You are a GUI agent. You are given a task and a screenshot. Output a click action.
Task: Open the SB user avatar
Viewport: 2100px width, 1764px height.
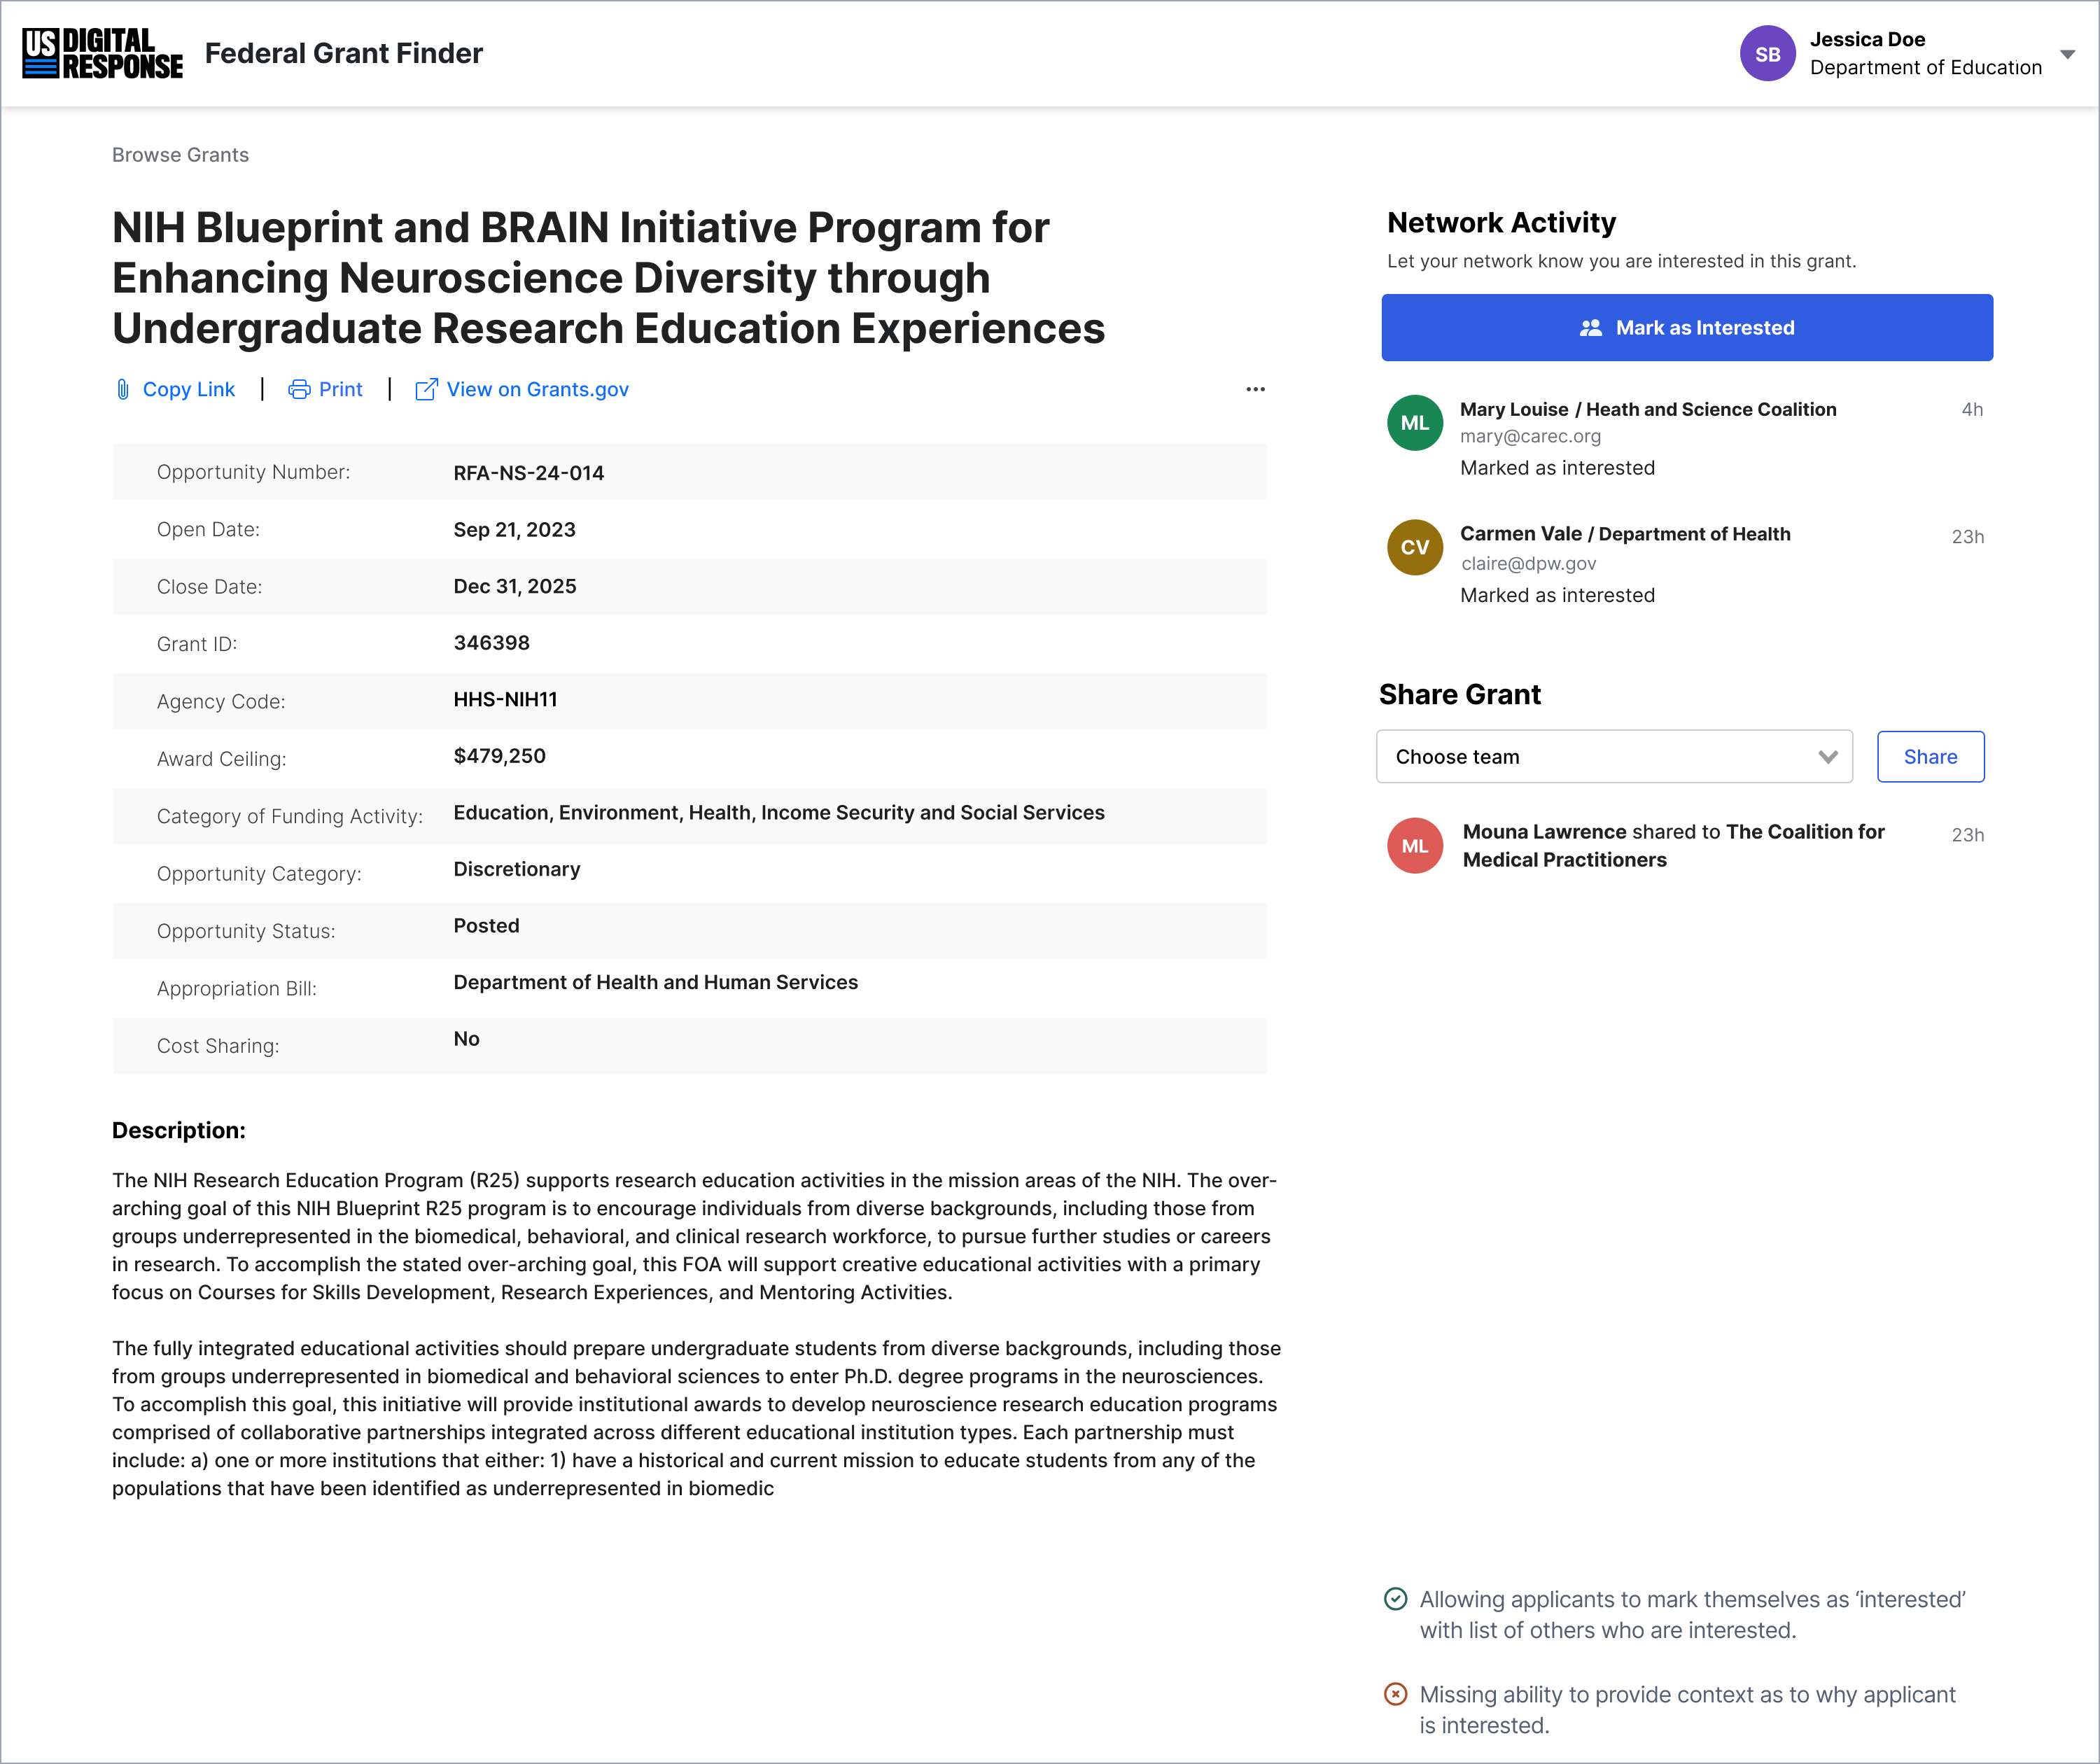[x=1767, y=54]
